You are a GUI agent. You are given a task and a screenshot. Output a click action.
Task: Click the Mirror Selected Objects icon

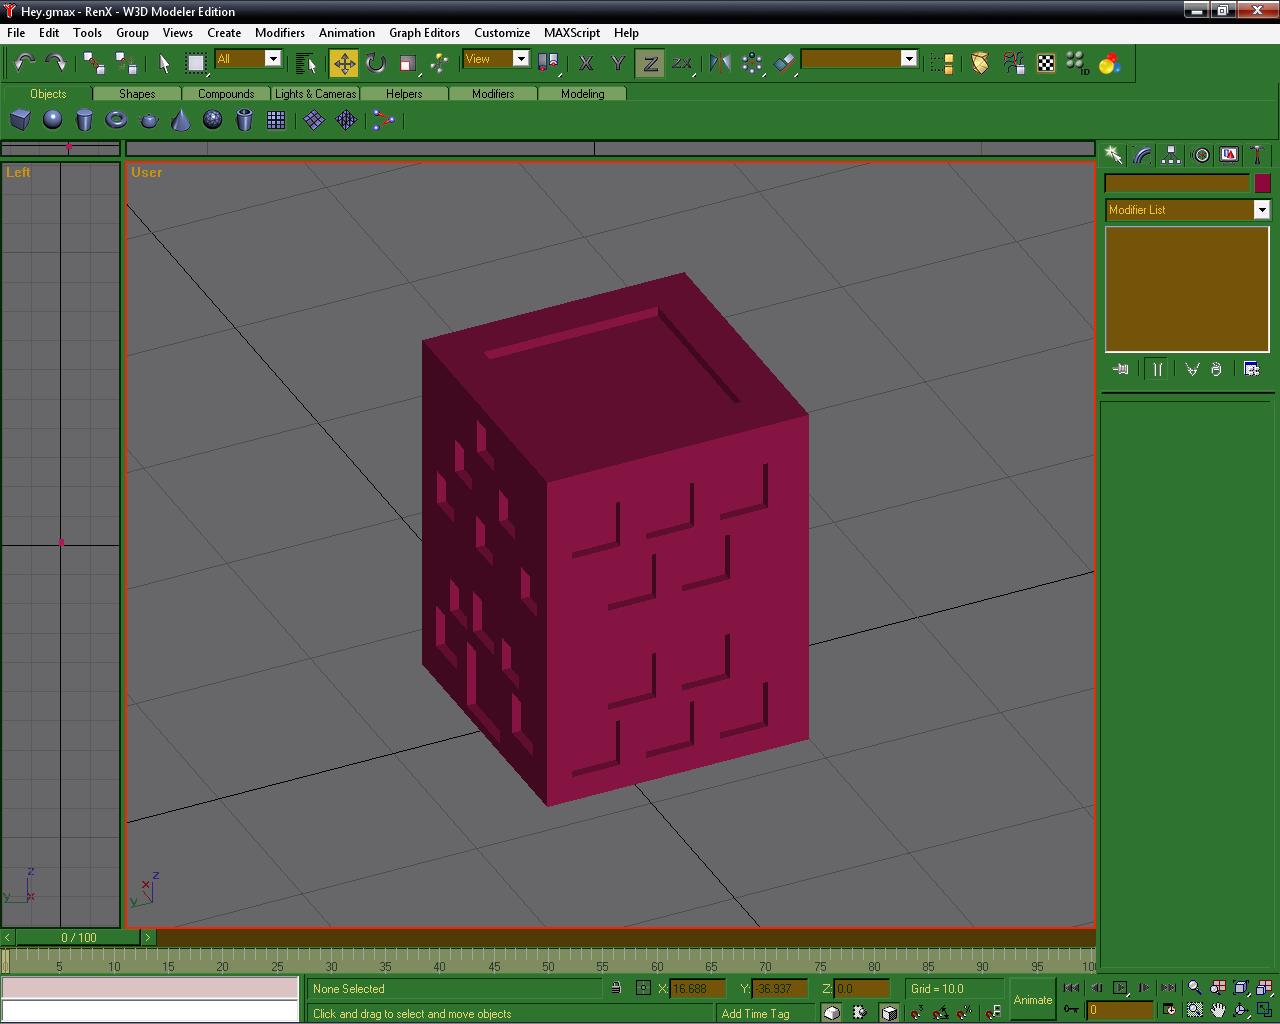point(720,63)
